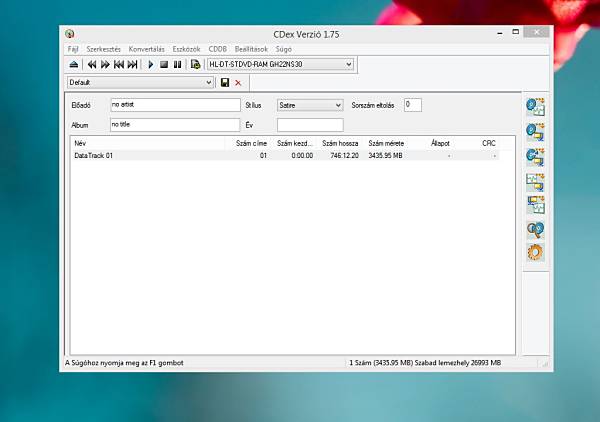The image size is (600, 422).
Task: Stop playback with the stop button
Action: tap(164, 65)
